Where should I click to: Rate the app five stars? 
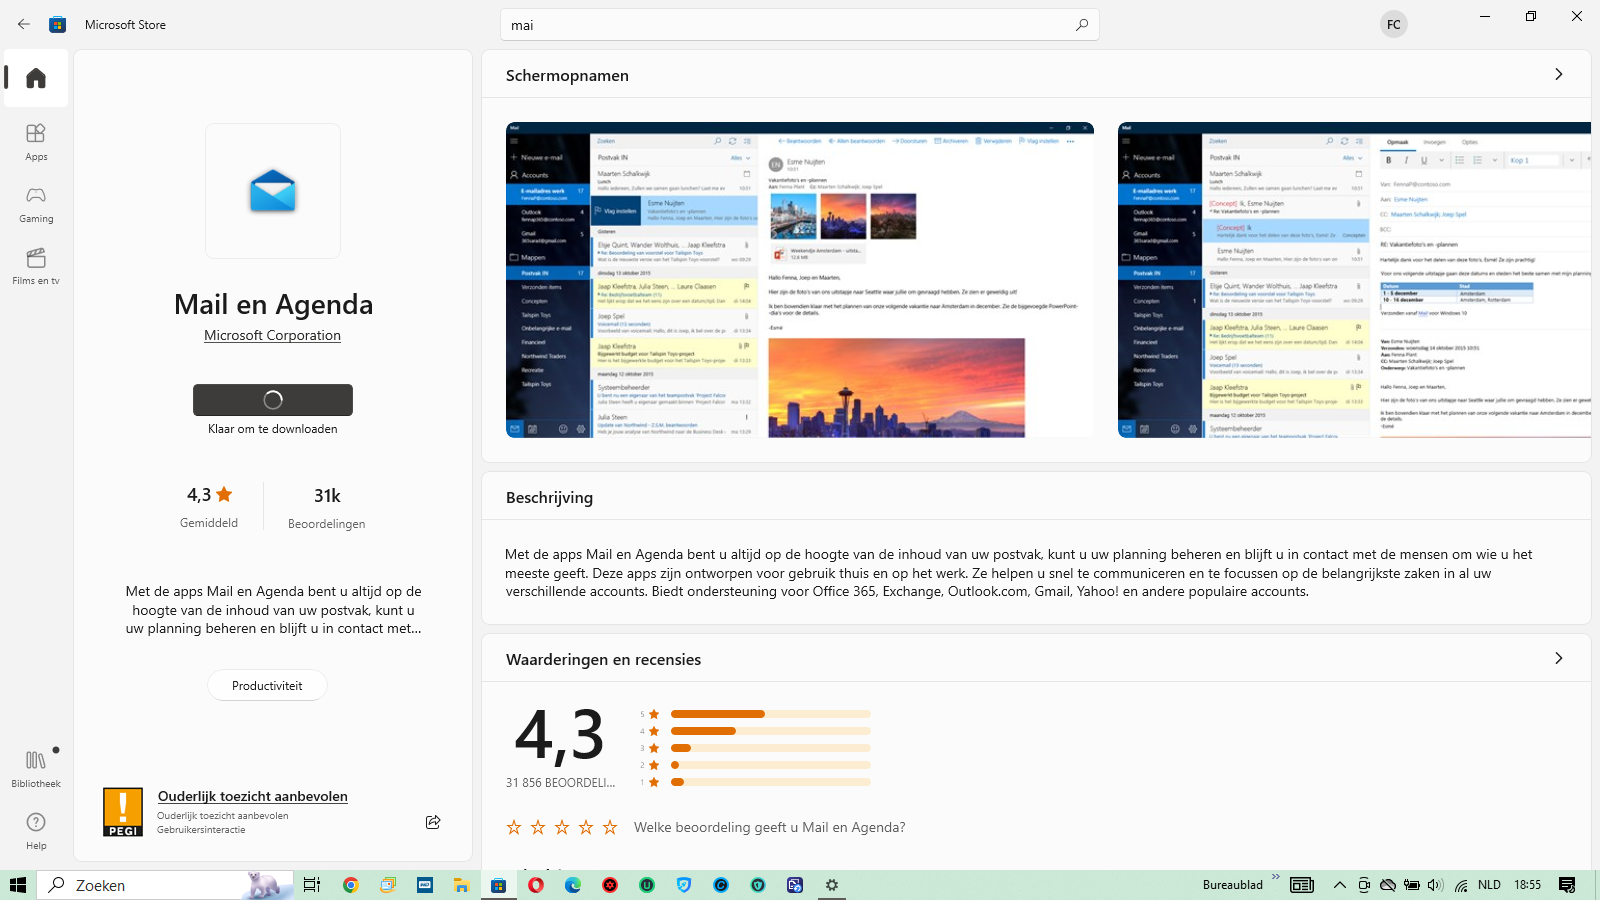click(610, 827)
